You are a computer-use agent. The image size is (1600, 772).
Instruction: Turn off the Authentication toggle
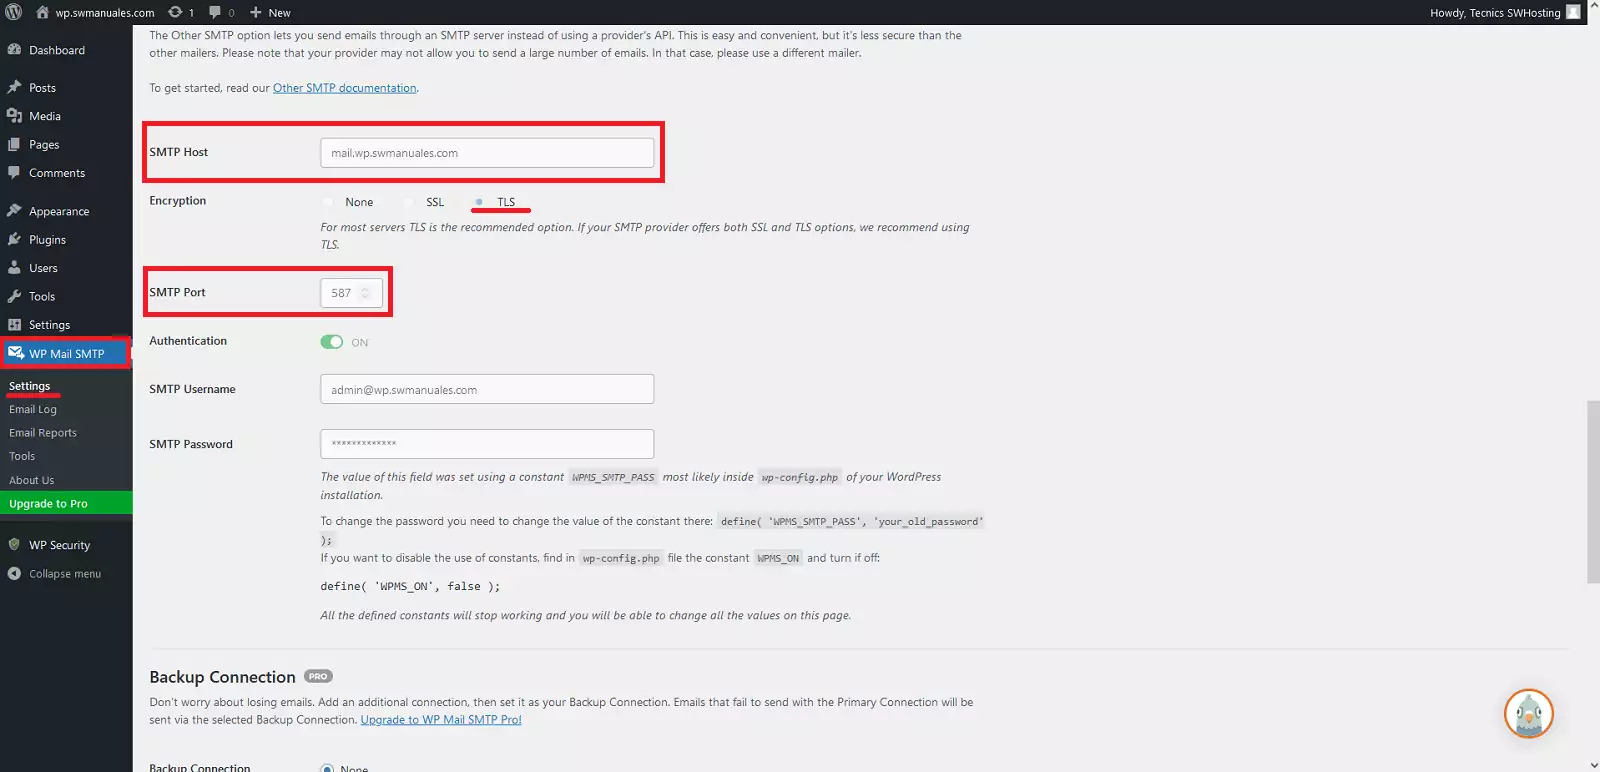331,342
